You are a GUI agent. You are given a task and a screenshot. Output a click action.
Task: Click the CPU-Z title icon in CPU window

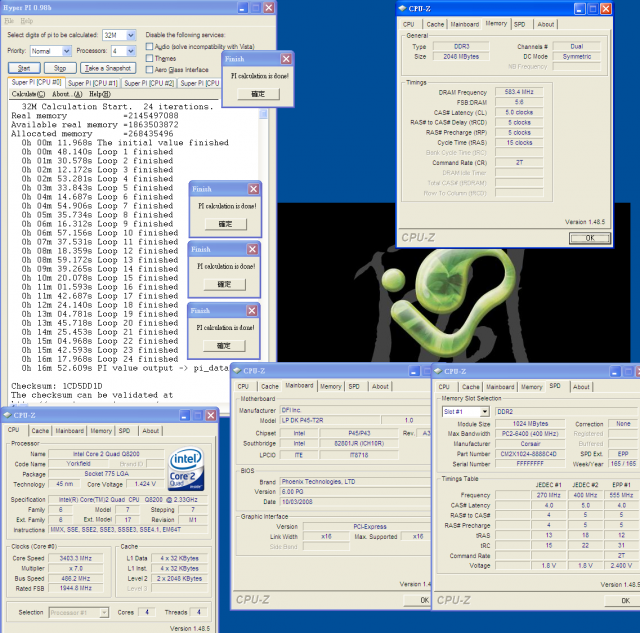[7, 415]
